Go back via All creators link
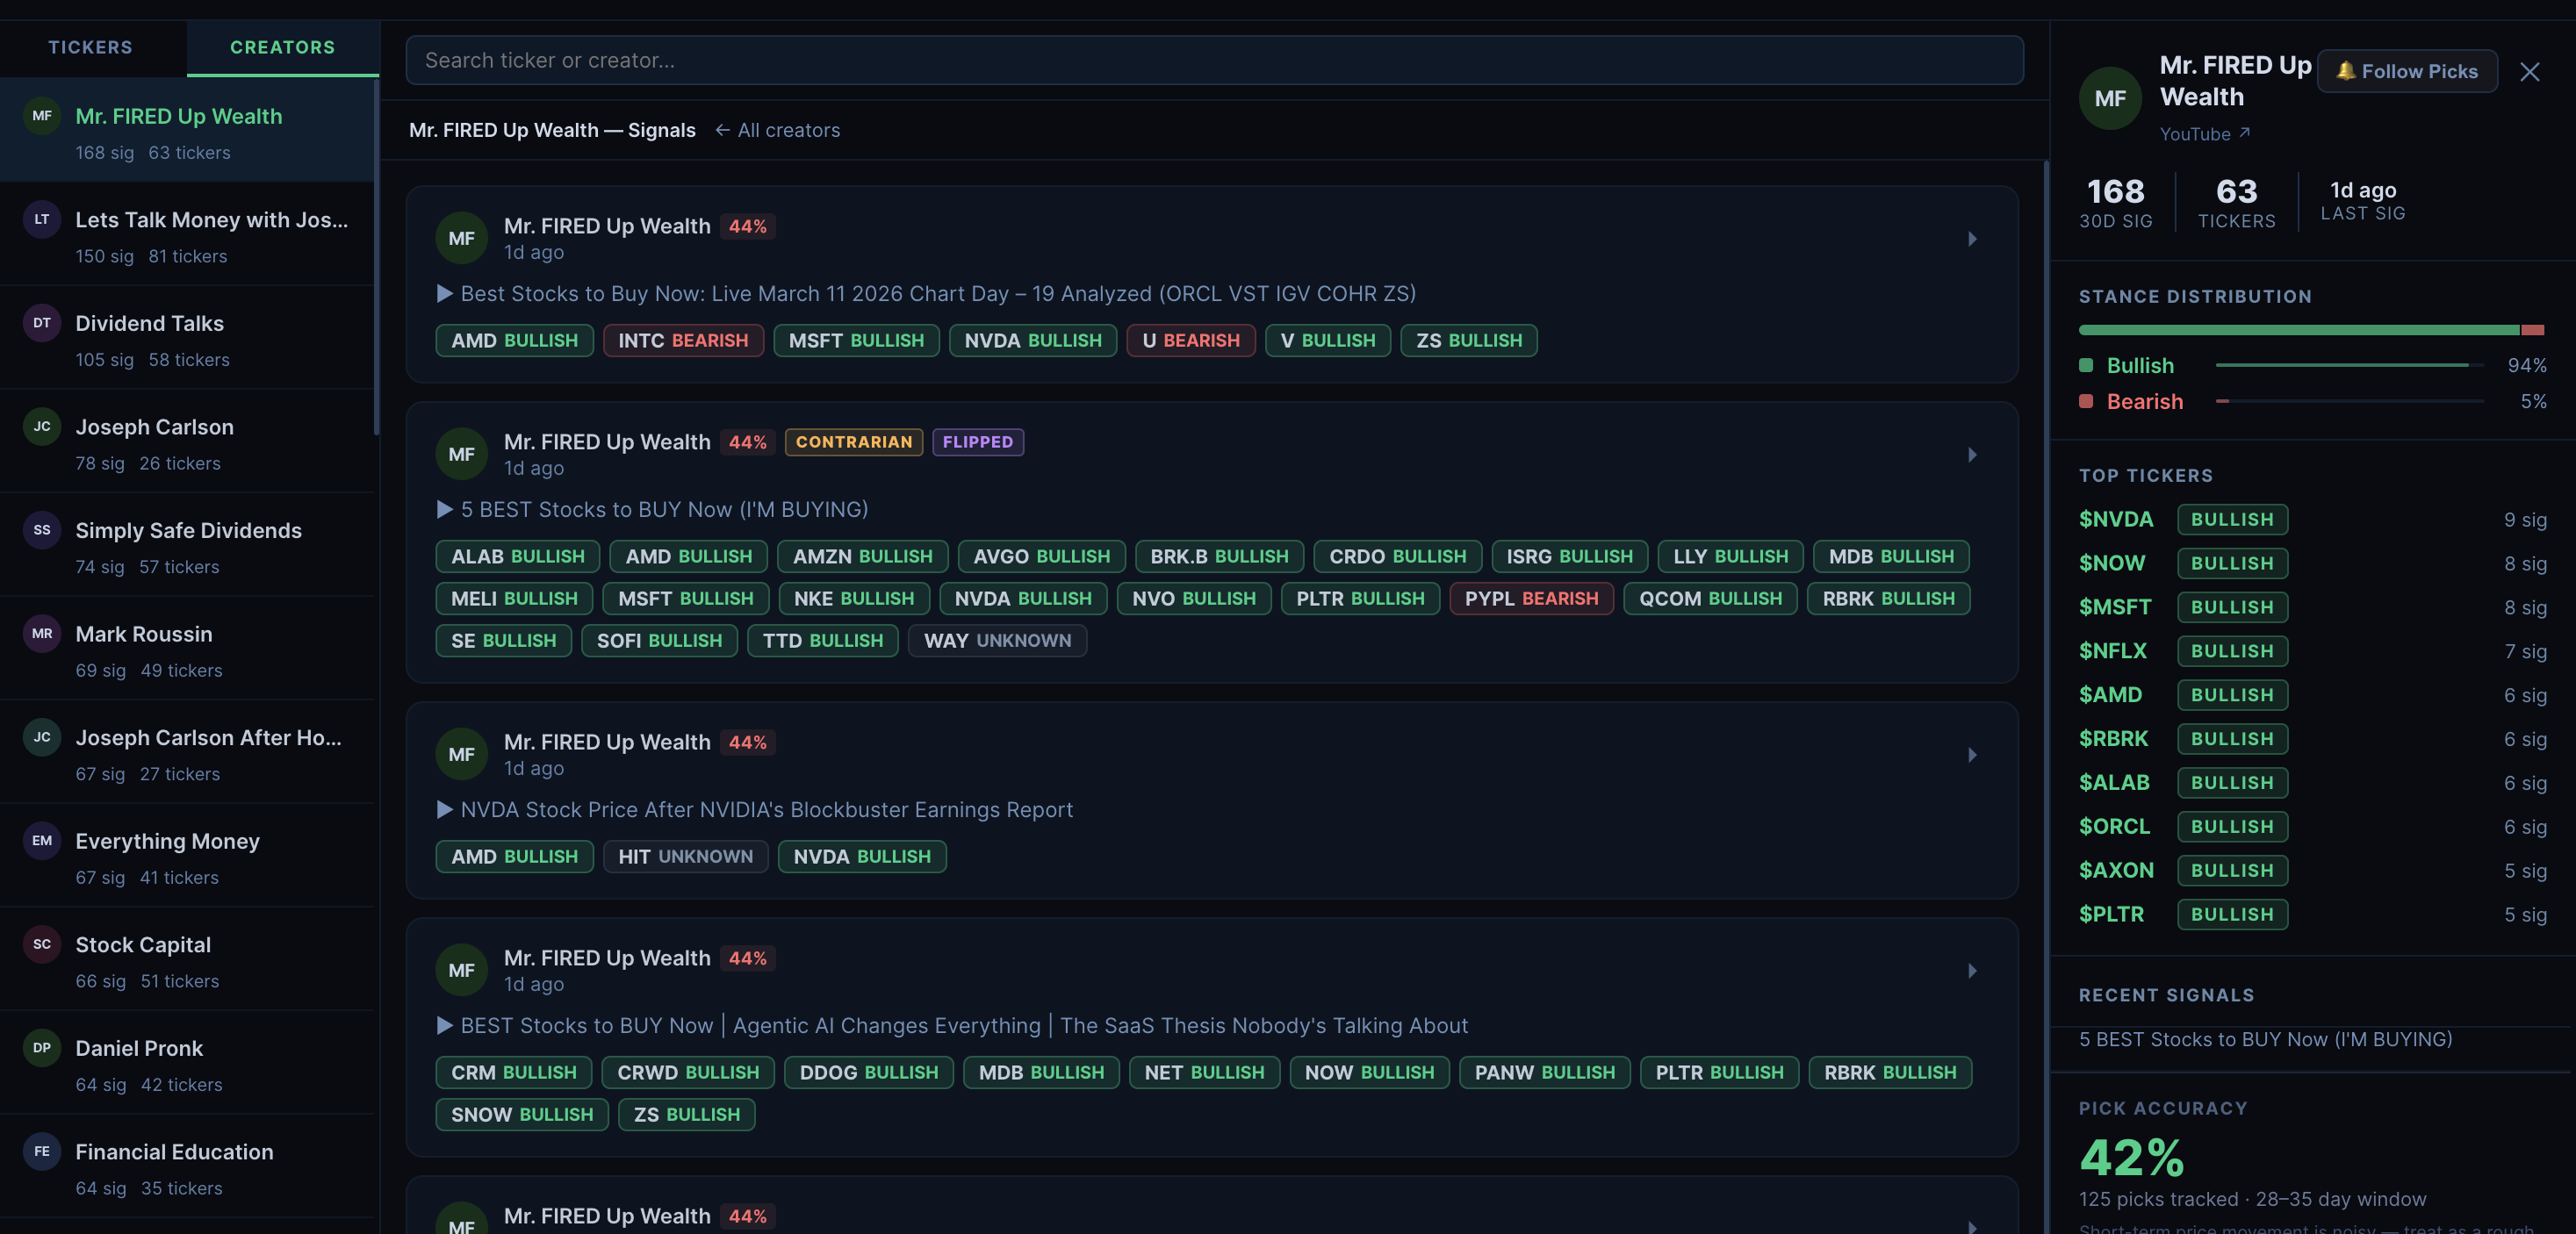Screen dimensions: 2576x1234 click(778, 130)
